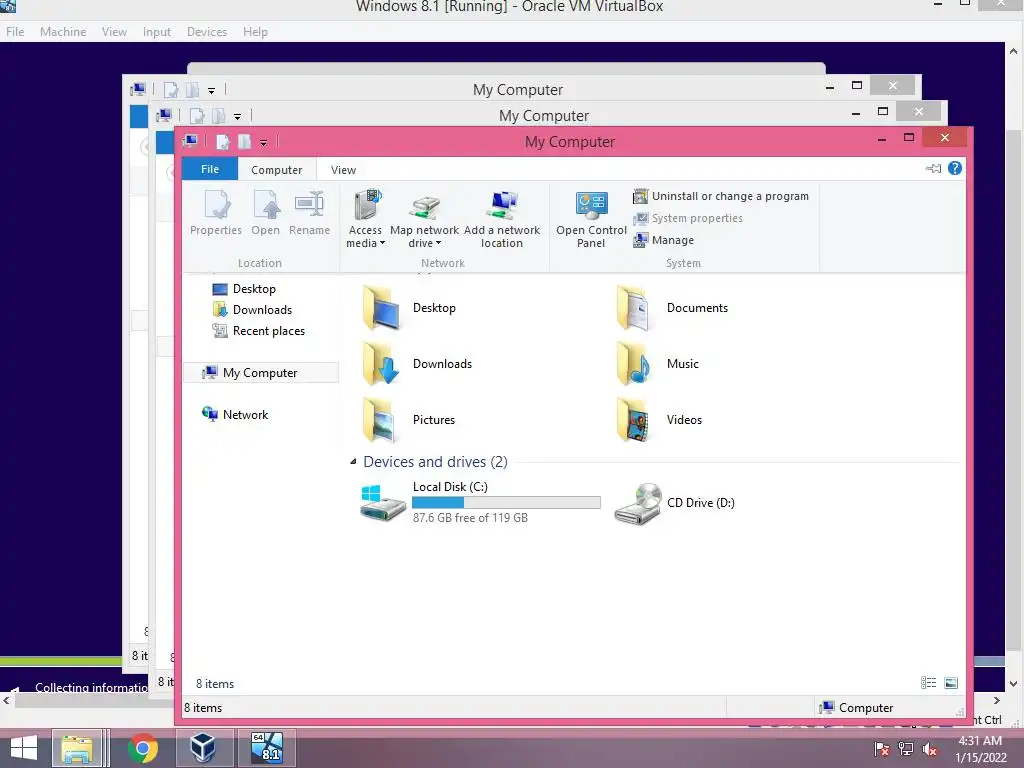Viewport: 1024px width, 768px height.
Task: Click the Open ribbon button
Action: (266, 212)
